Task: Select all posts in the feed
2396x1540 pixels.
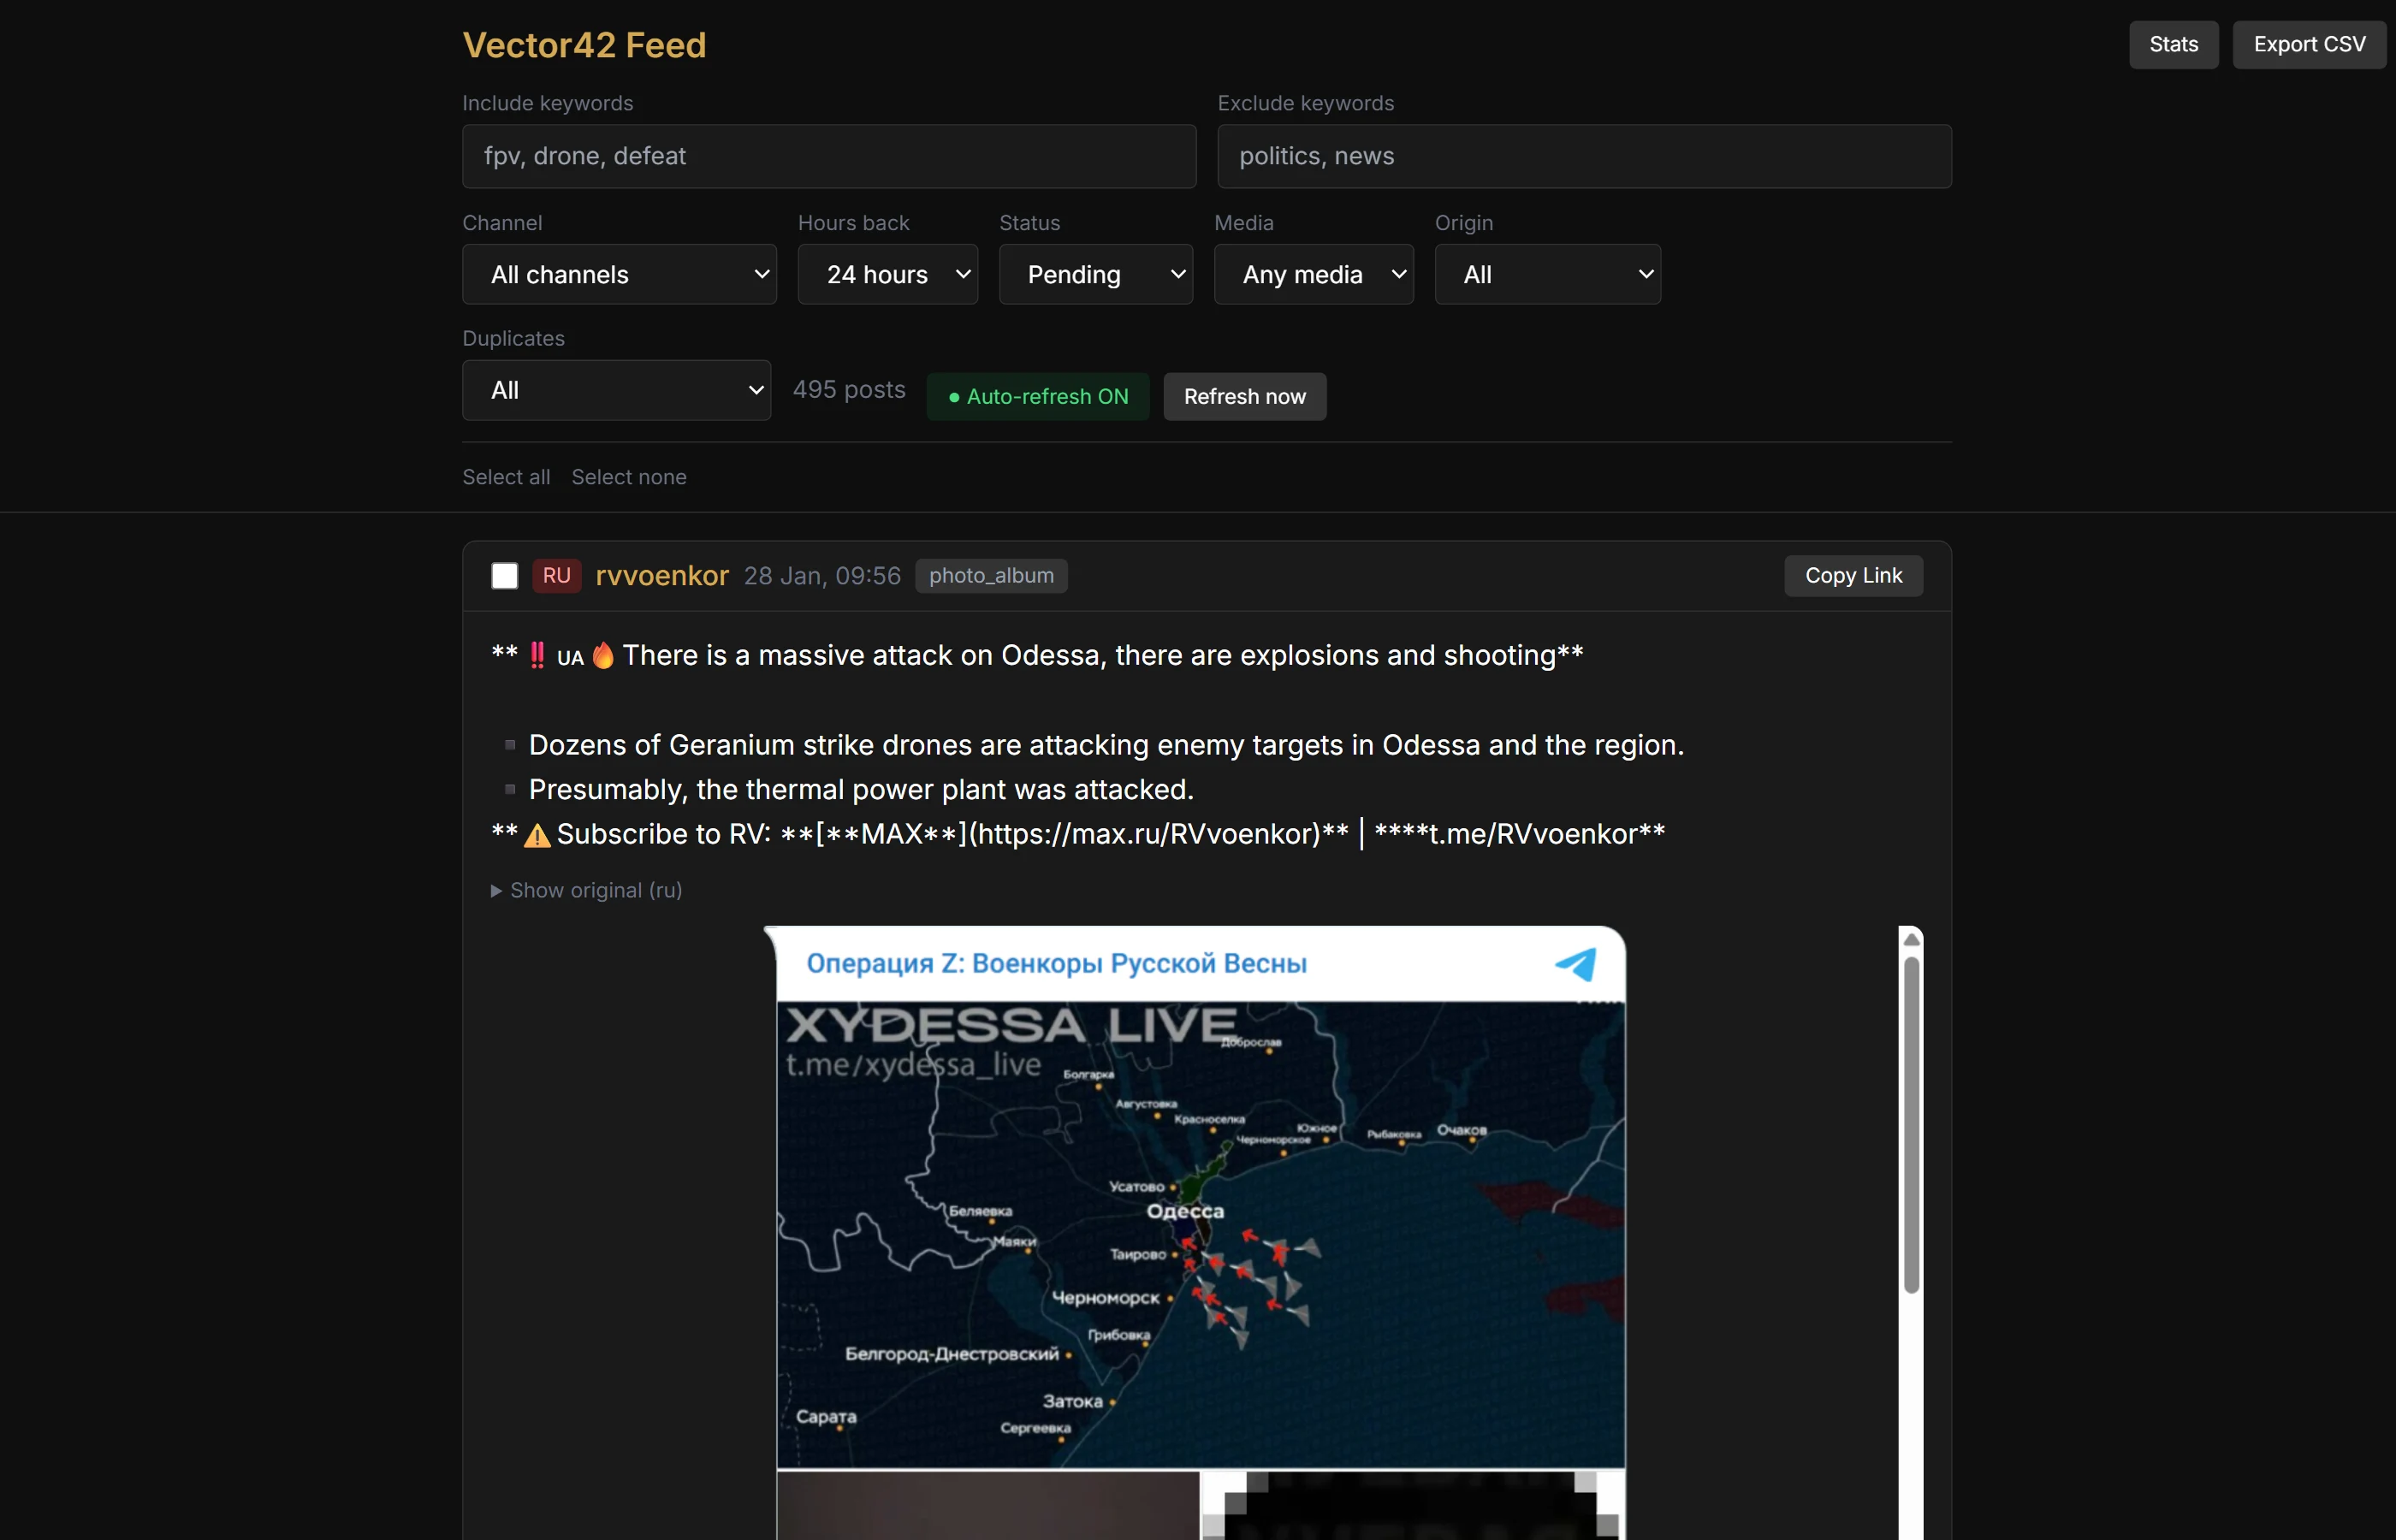Action: [x=505, y=477]
